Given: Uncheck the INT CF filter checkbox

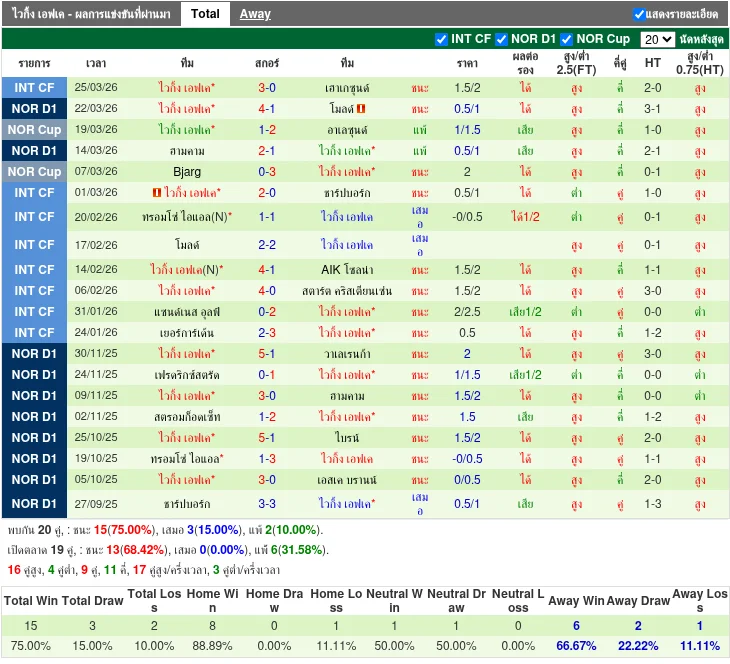Looking at the screenshot, I should tap(442, 39).
